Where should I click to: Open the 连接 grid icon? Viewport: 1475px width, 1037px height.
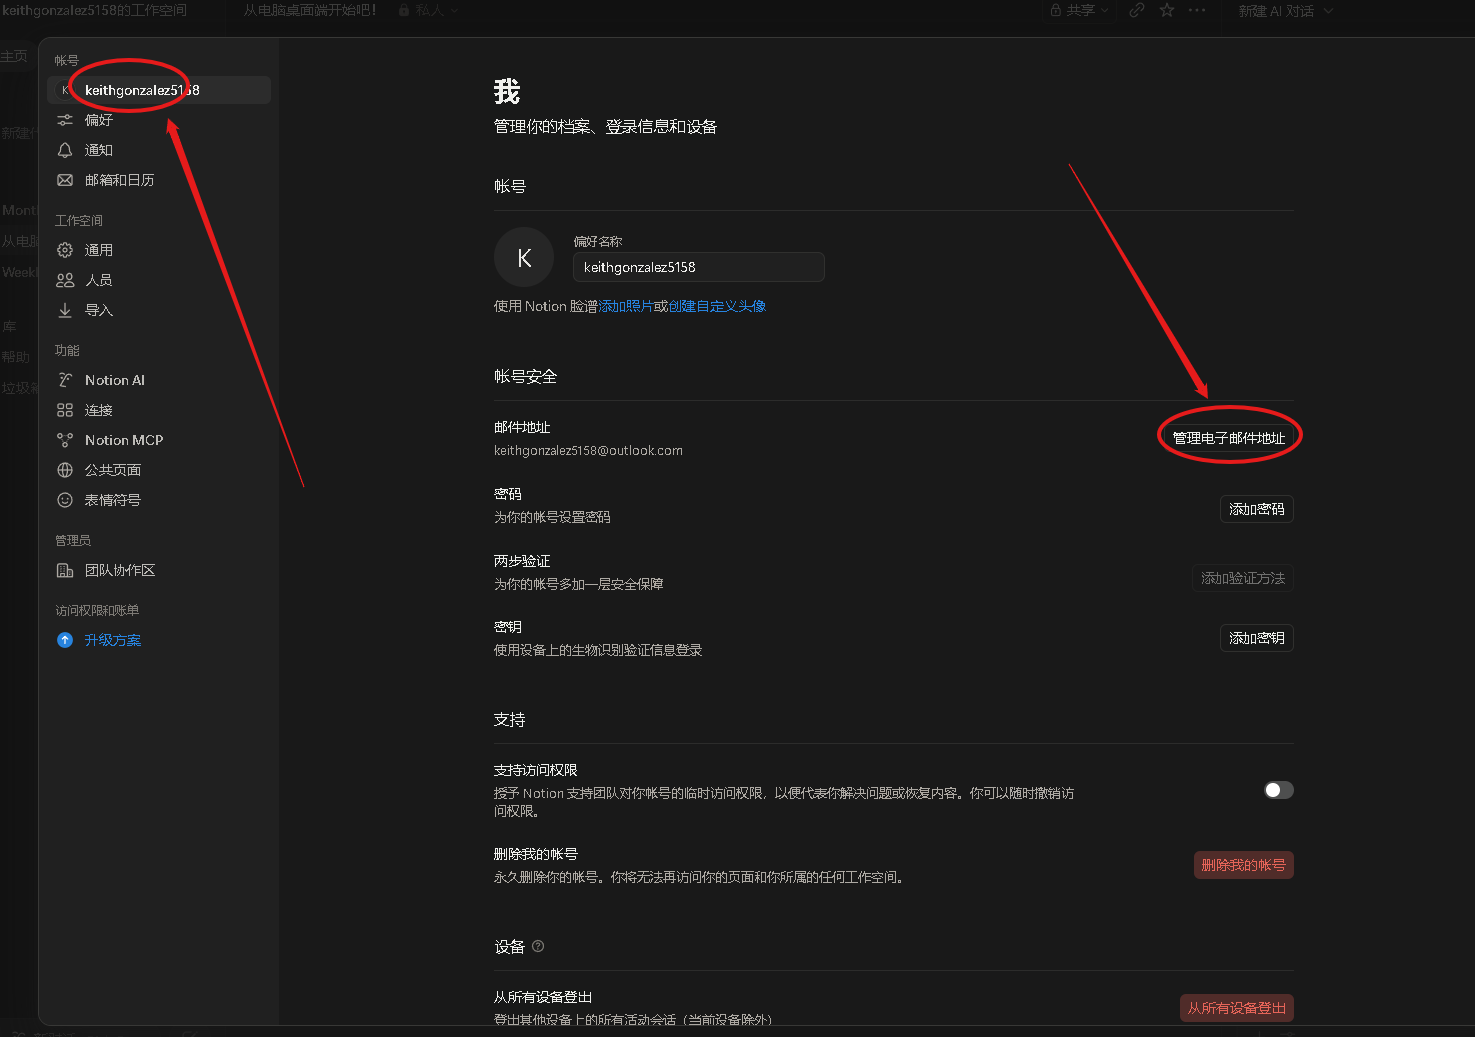65,410
